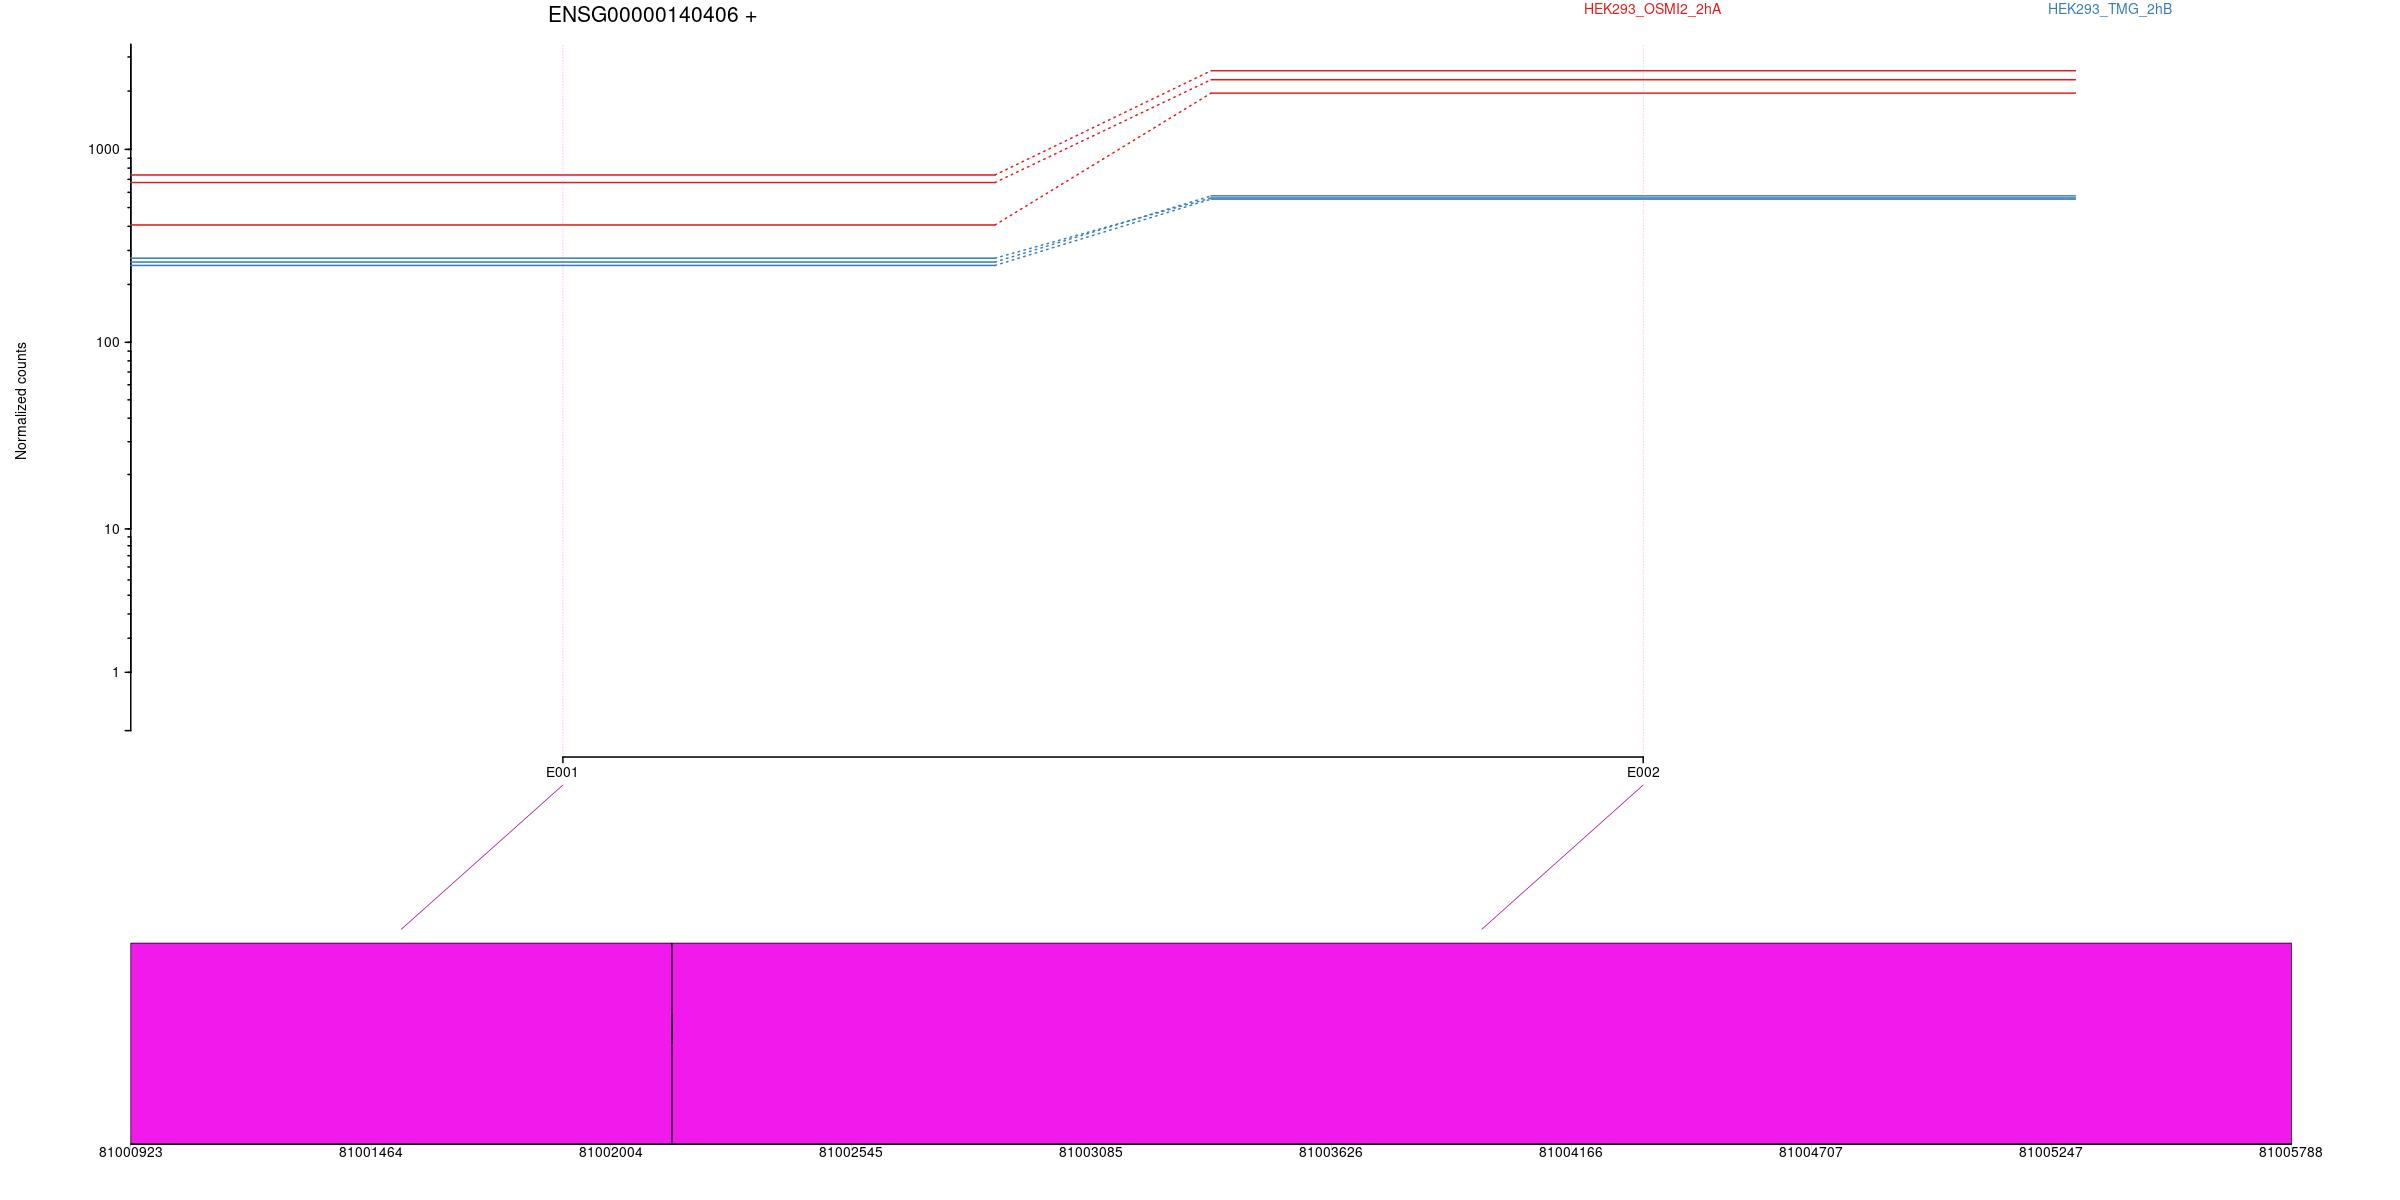Viewport: 2400px width, 1200px height.
Task: Select the second long magenta exon block
Action: [1482, 1043]
